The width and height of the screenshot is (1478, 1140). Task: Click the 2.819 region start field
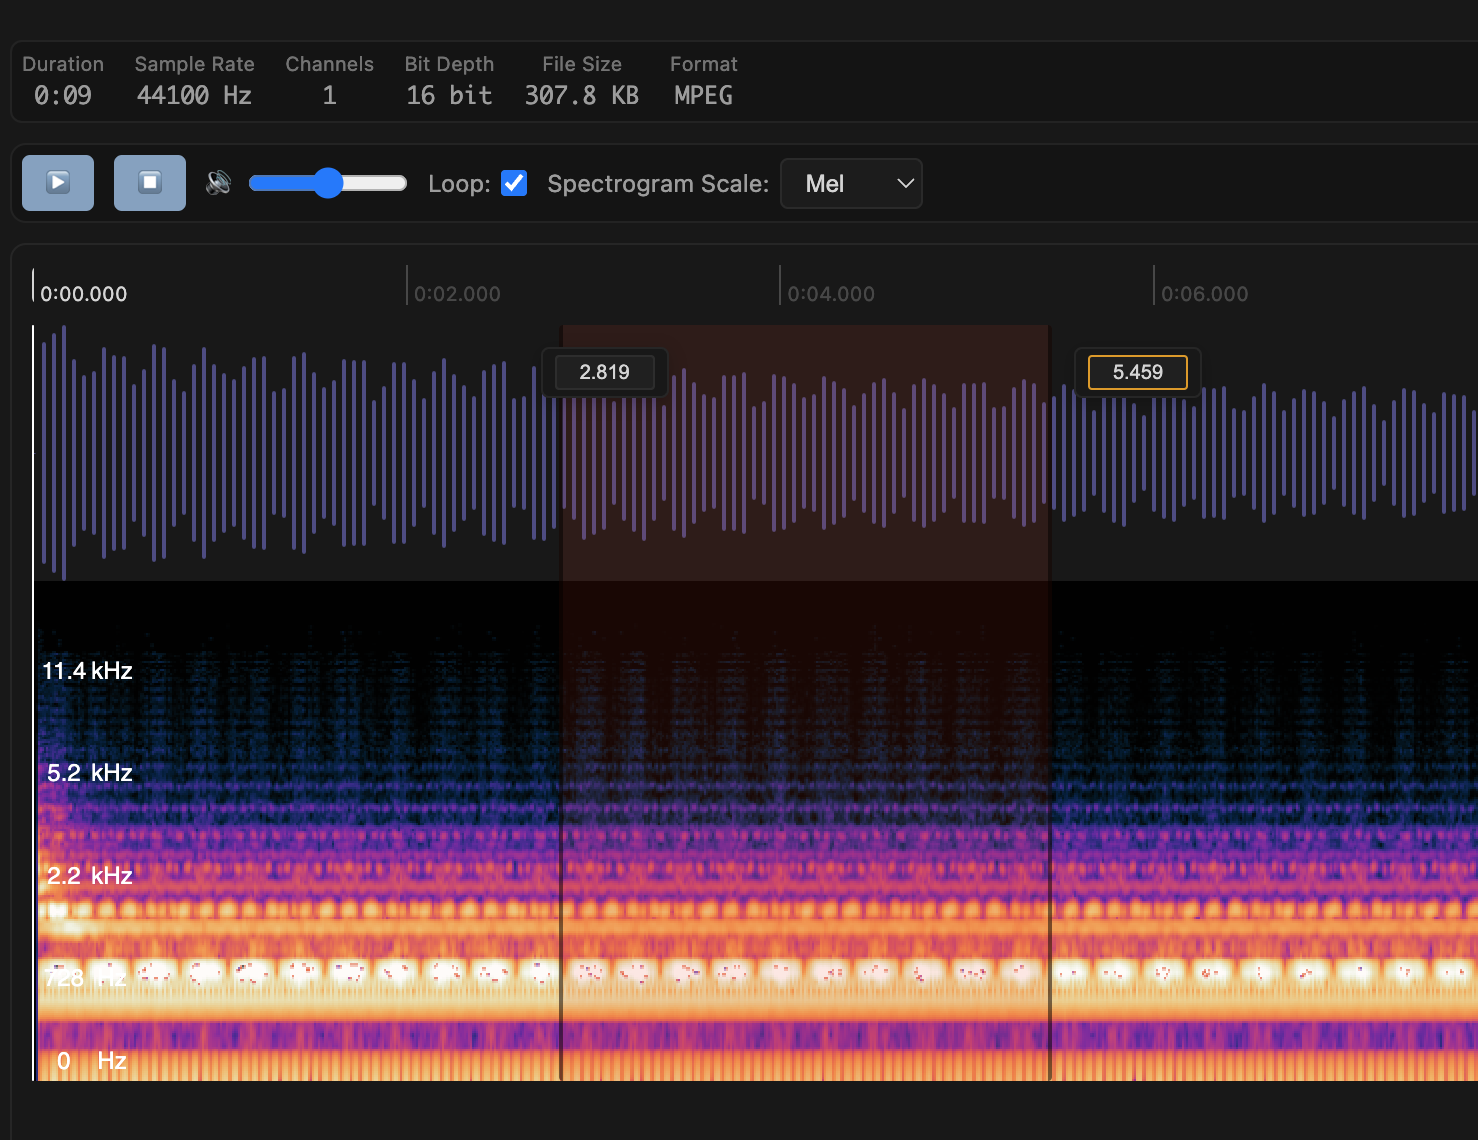coord(605,372)
